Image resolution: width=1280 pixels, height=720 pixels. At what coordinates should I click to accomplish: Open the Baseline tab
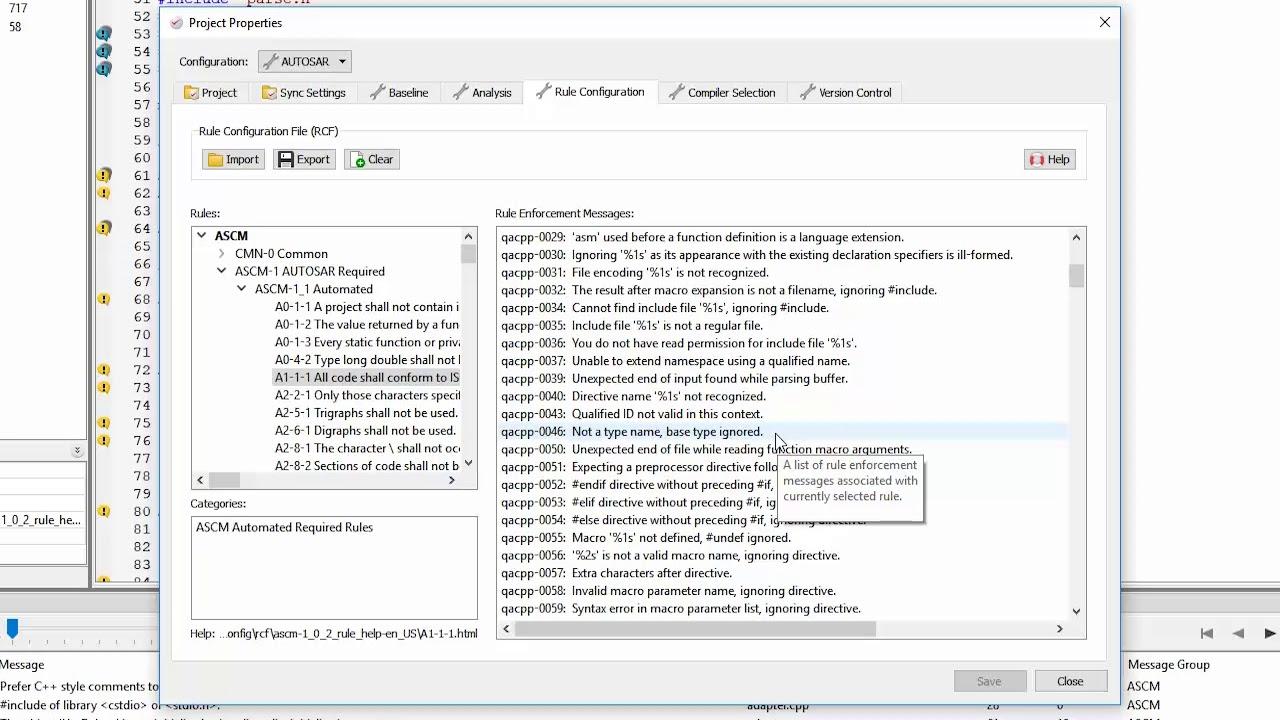pos(399,93)
